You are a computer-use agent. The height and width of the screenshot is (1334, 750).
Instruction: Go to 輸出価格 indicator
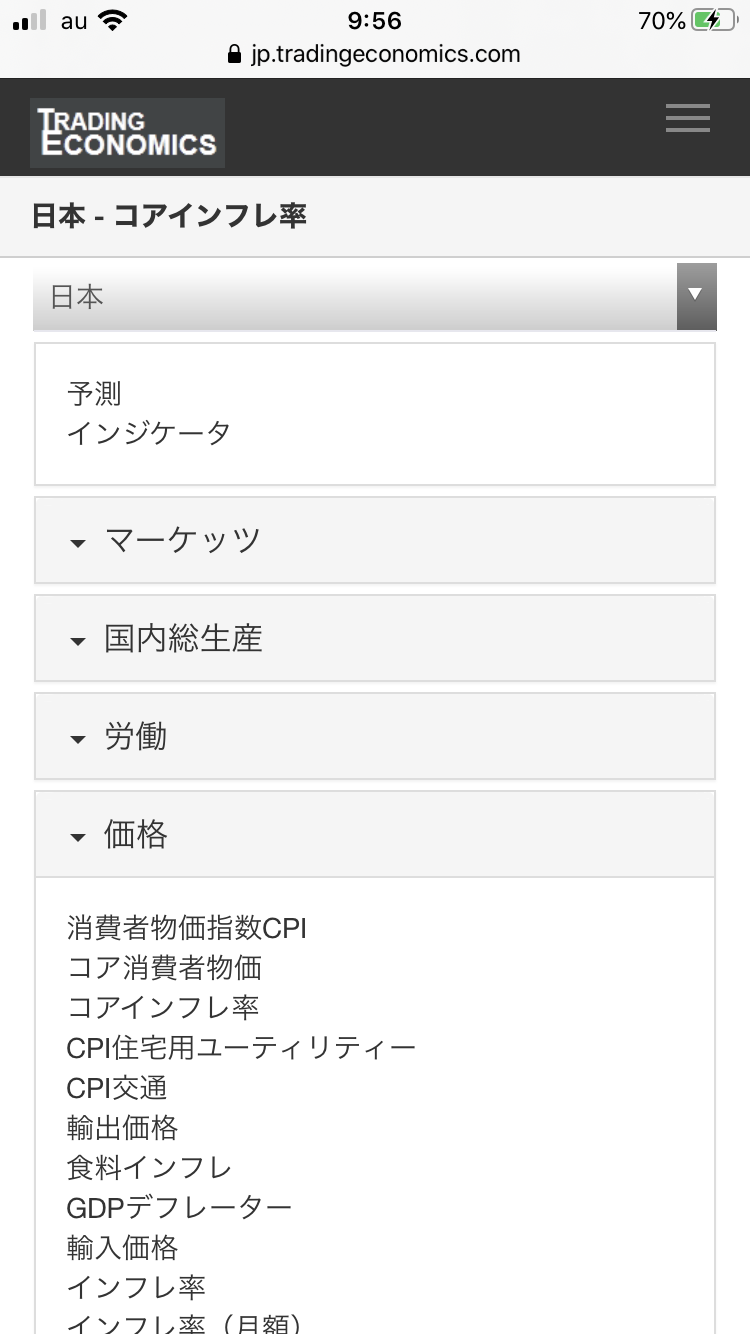122,1128
